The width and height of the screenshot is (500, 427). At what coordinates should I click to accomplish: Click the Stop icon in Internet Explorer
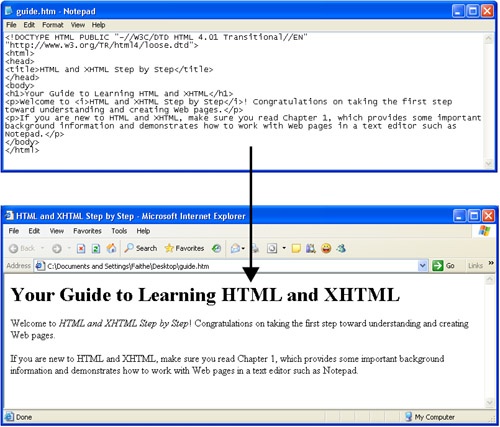(81, 249)
